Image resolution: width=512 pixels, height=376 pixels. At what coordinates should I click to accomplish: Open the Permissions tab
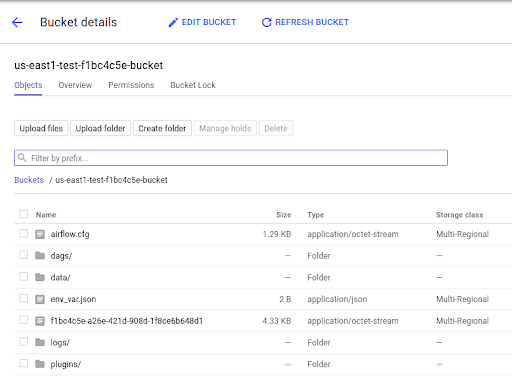click(x=131, y=85)
